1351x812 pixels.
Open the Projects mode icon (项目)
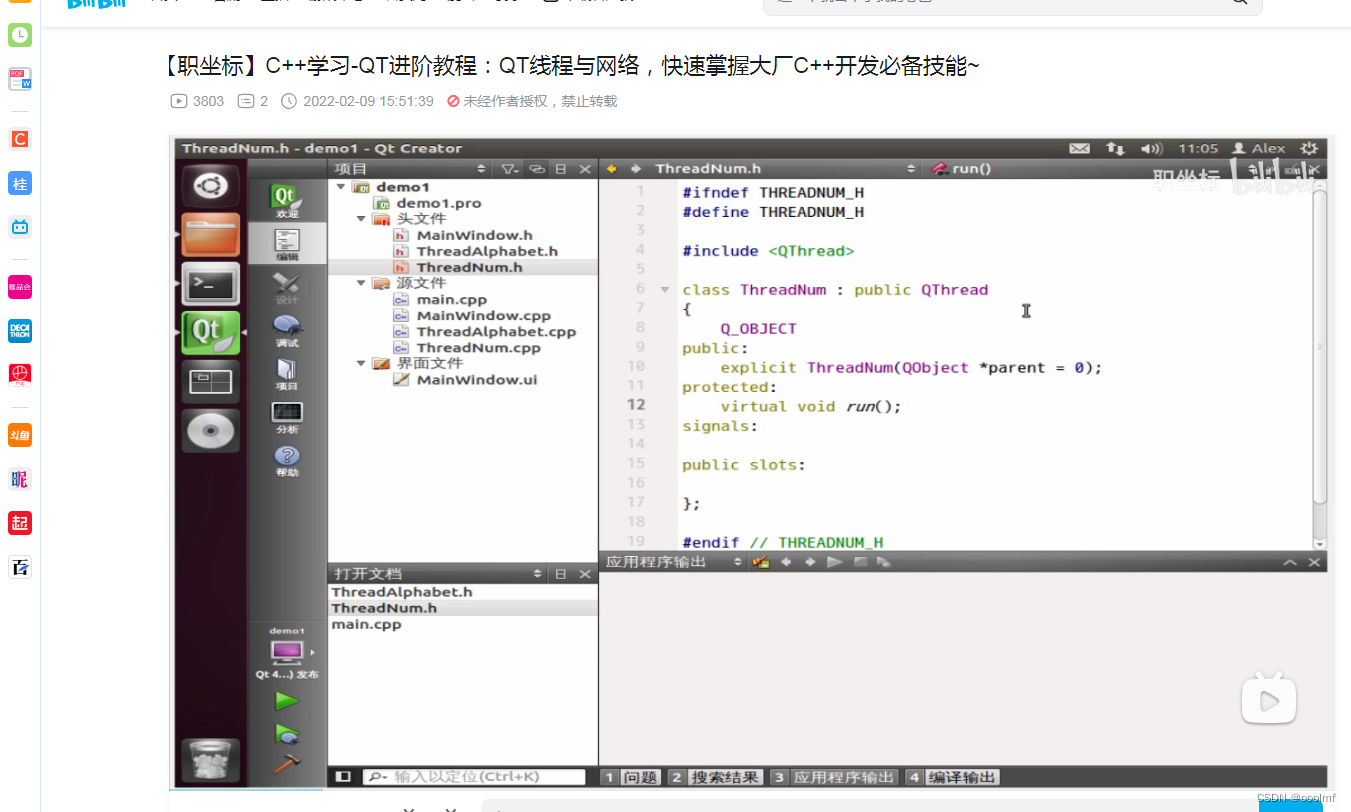pos(286,374)
